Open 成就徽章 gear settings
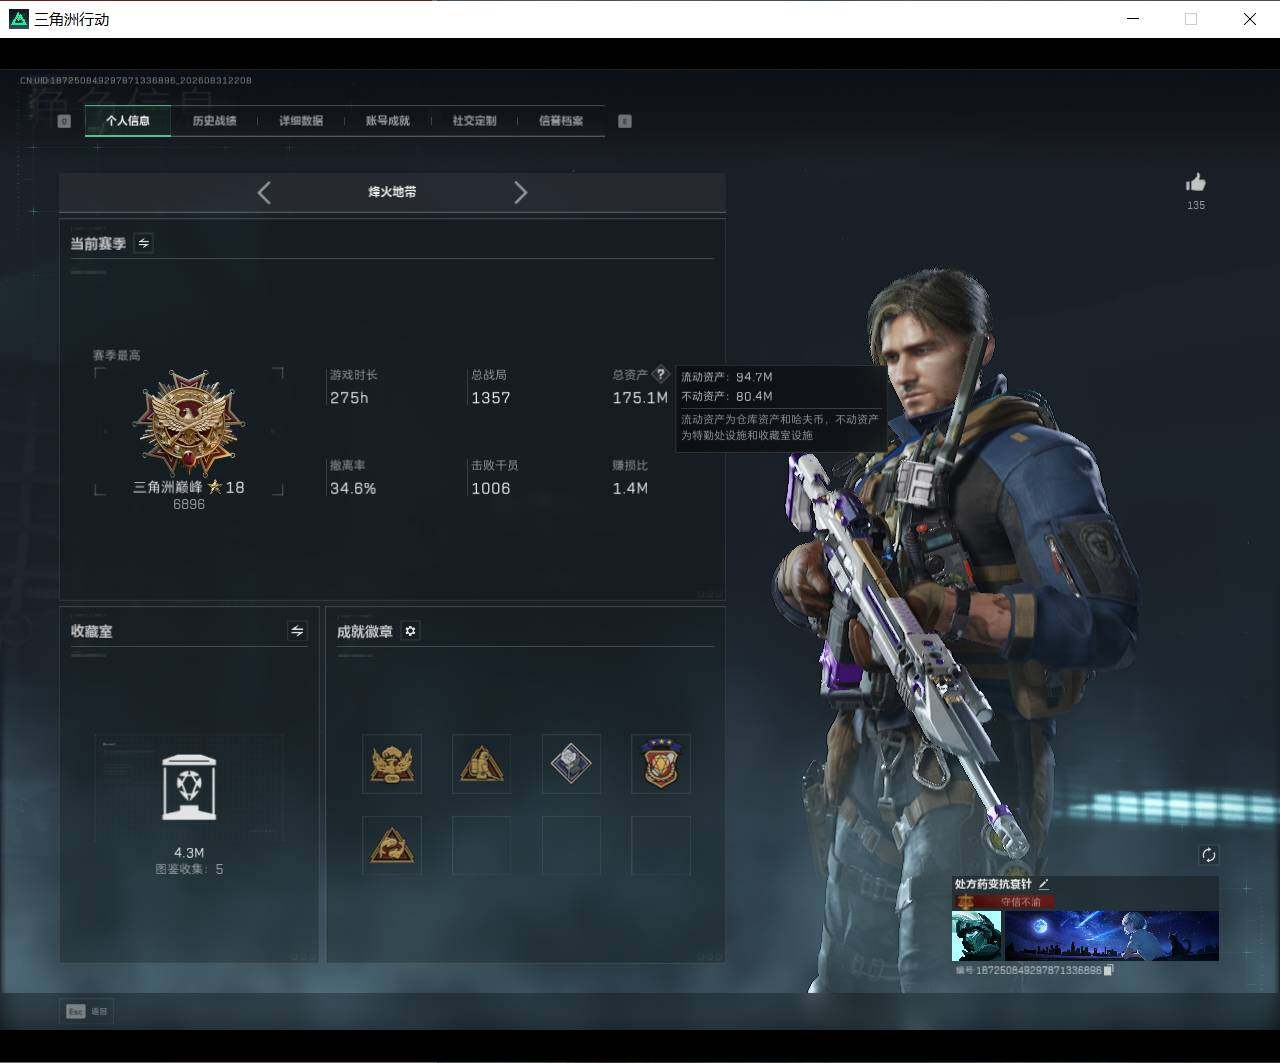This screenshot has width=1280, height=1063. 410,631
